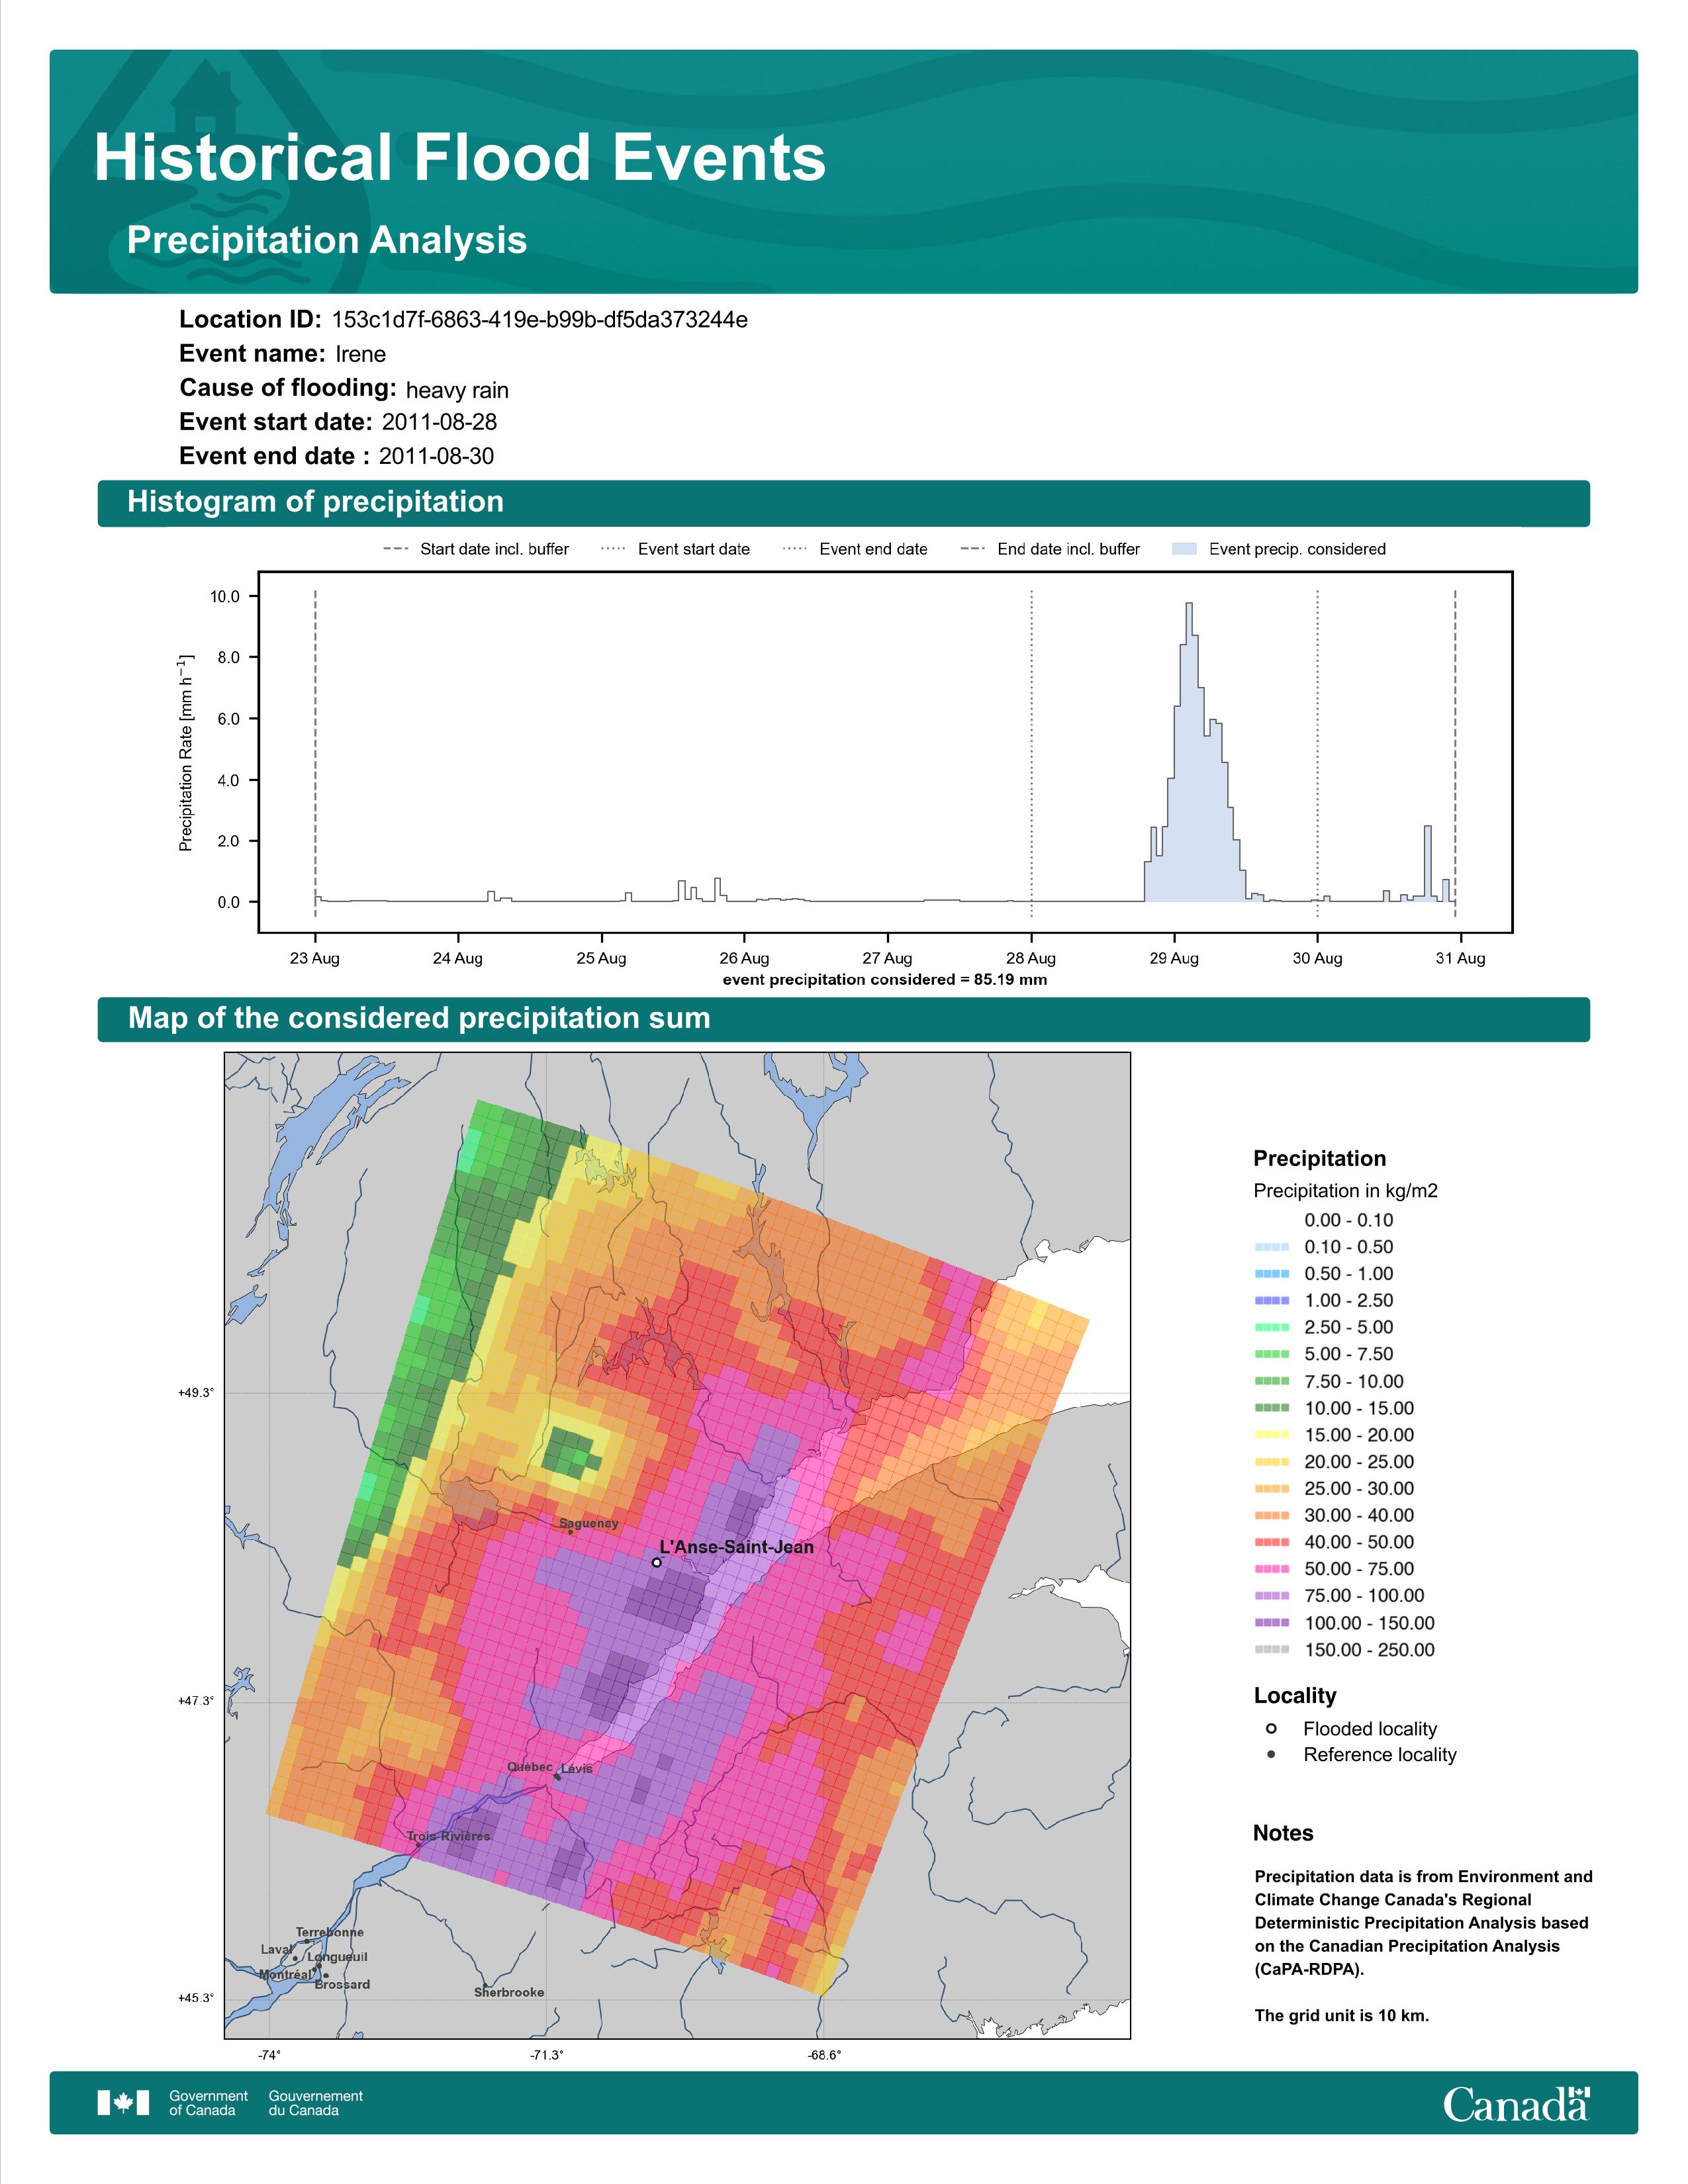Click the 75.00 - 100.00 legend swatch
The height and width of the screenshot is (2184, 1688).
tap(1271, 1597)
